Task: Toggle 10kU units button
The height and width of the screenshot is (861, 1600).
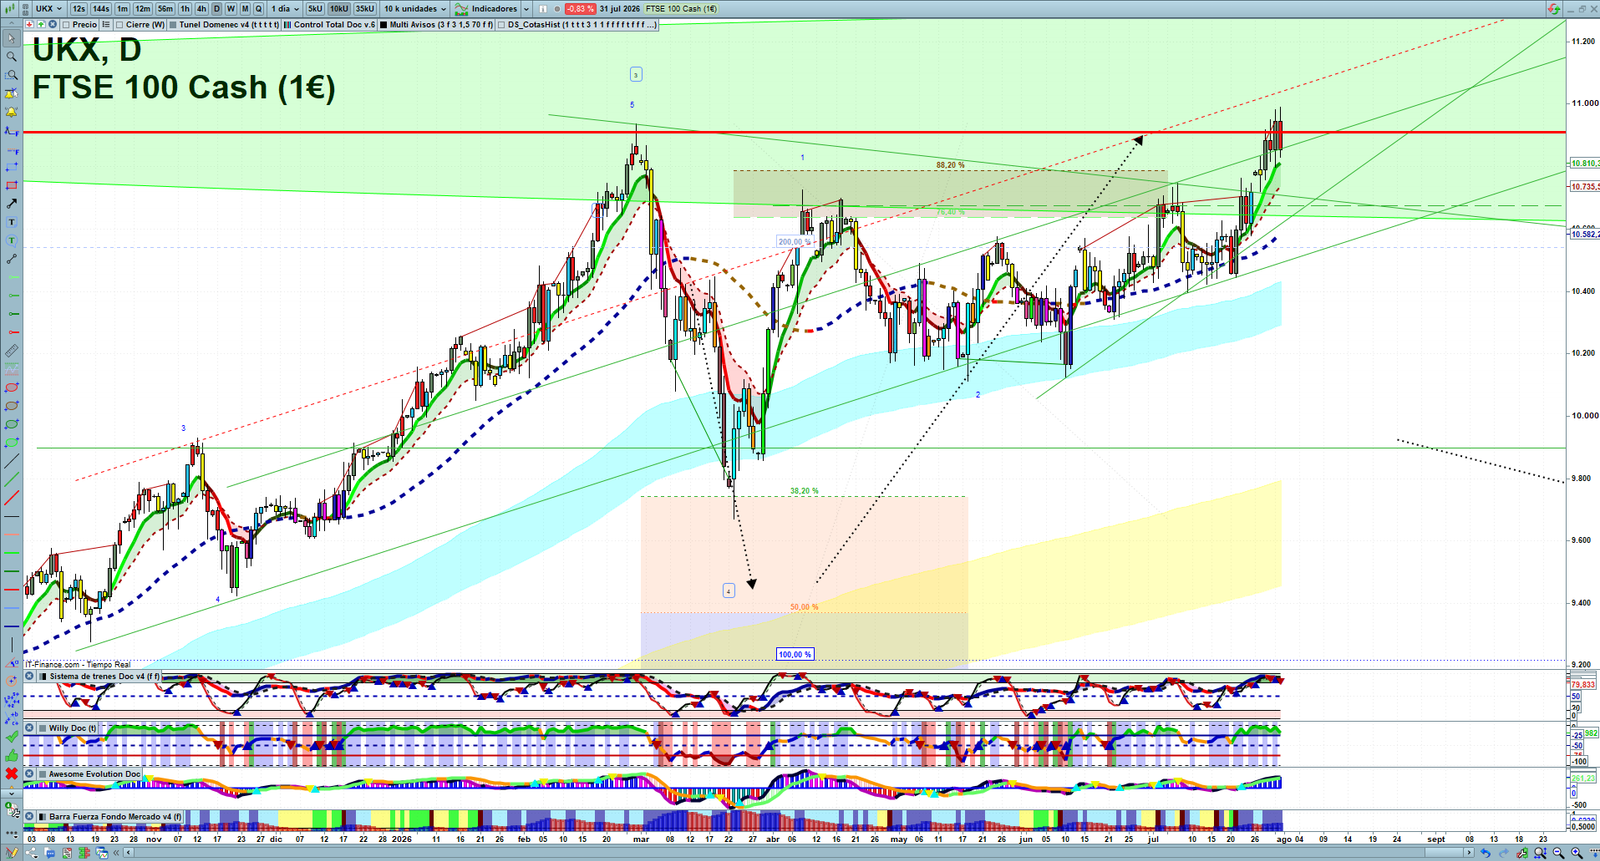Action: [x=339, y=9]
